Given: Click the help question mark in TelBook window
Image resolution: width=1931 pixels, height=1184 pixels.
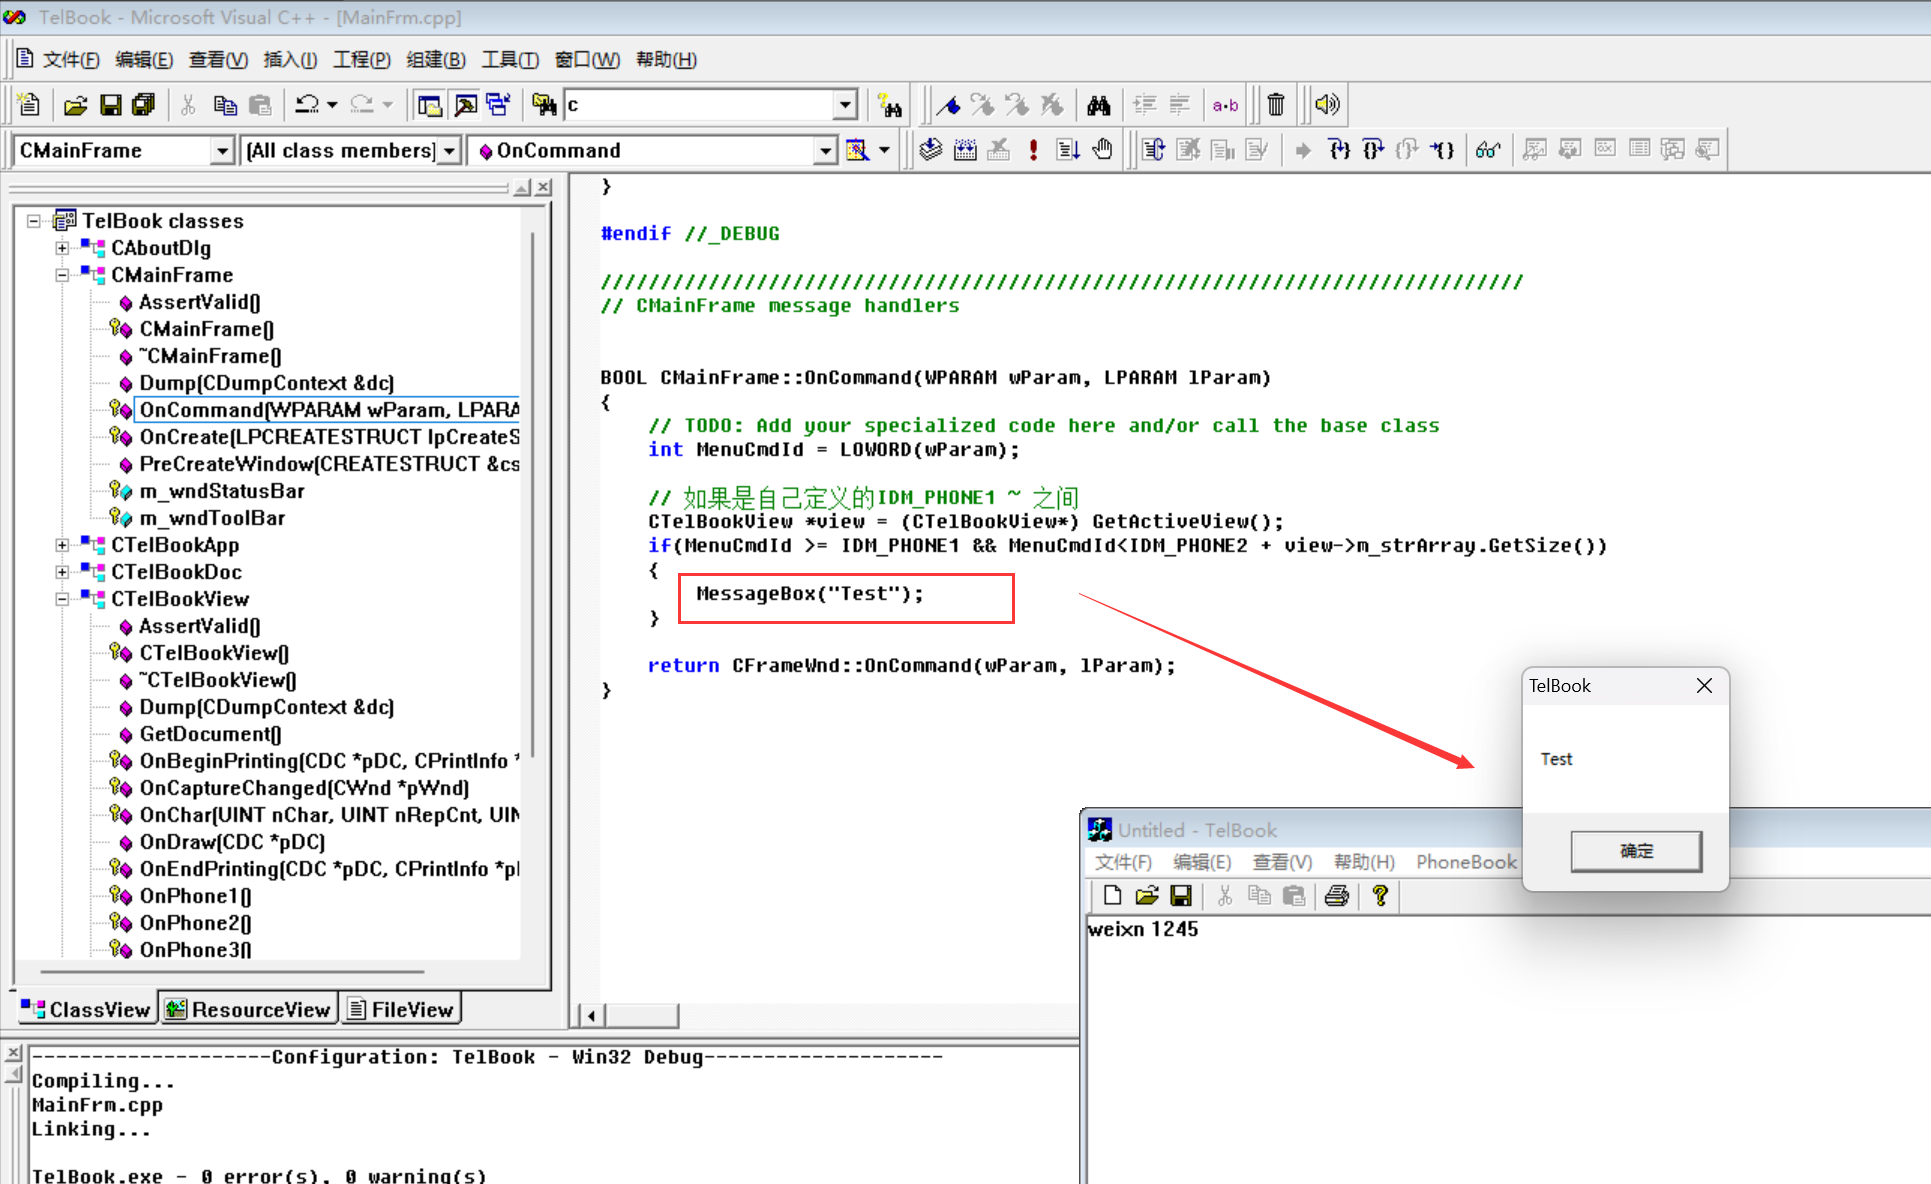Looking at the screenshot, I should coord(1380,896).
